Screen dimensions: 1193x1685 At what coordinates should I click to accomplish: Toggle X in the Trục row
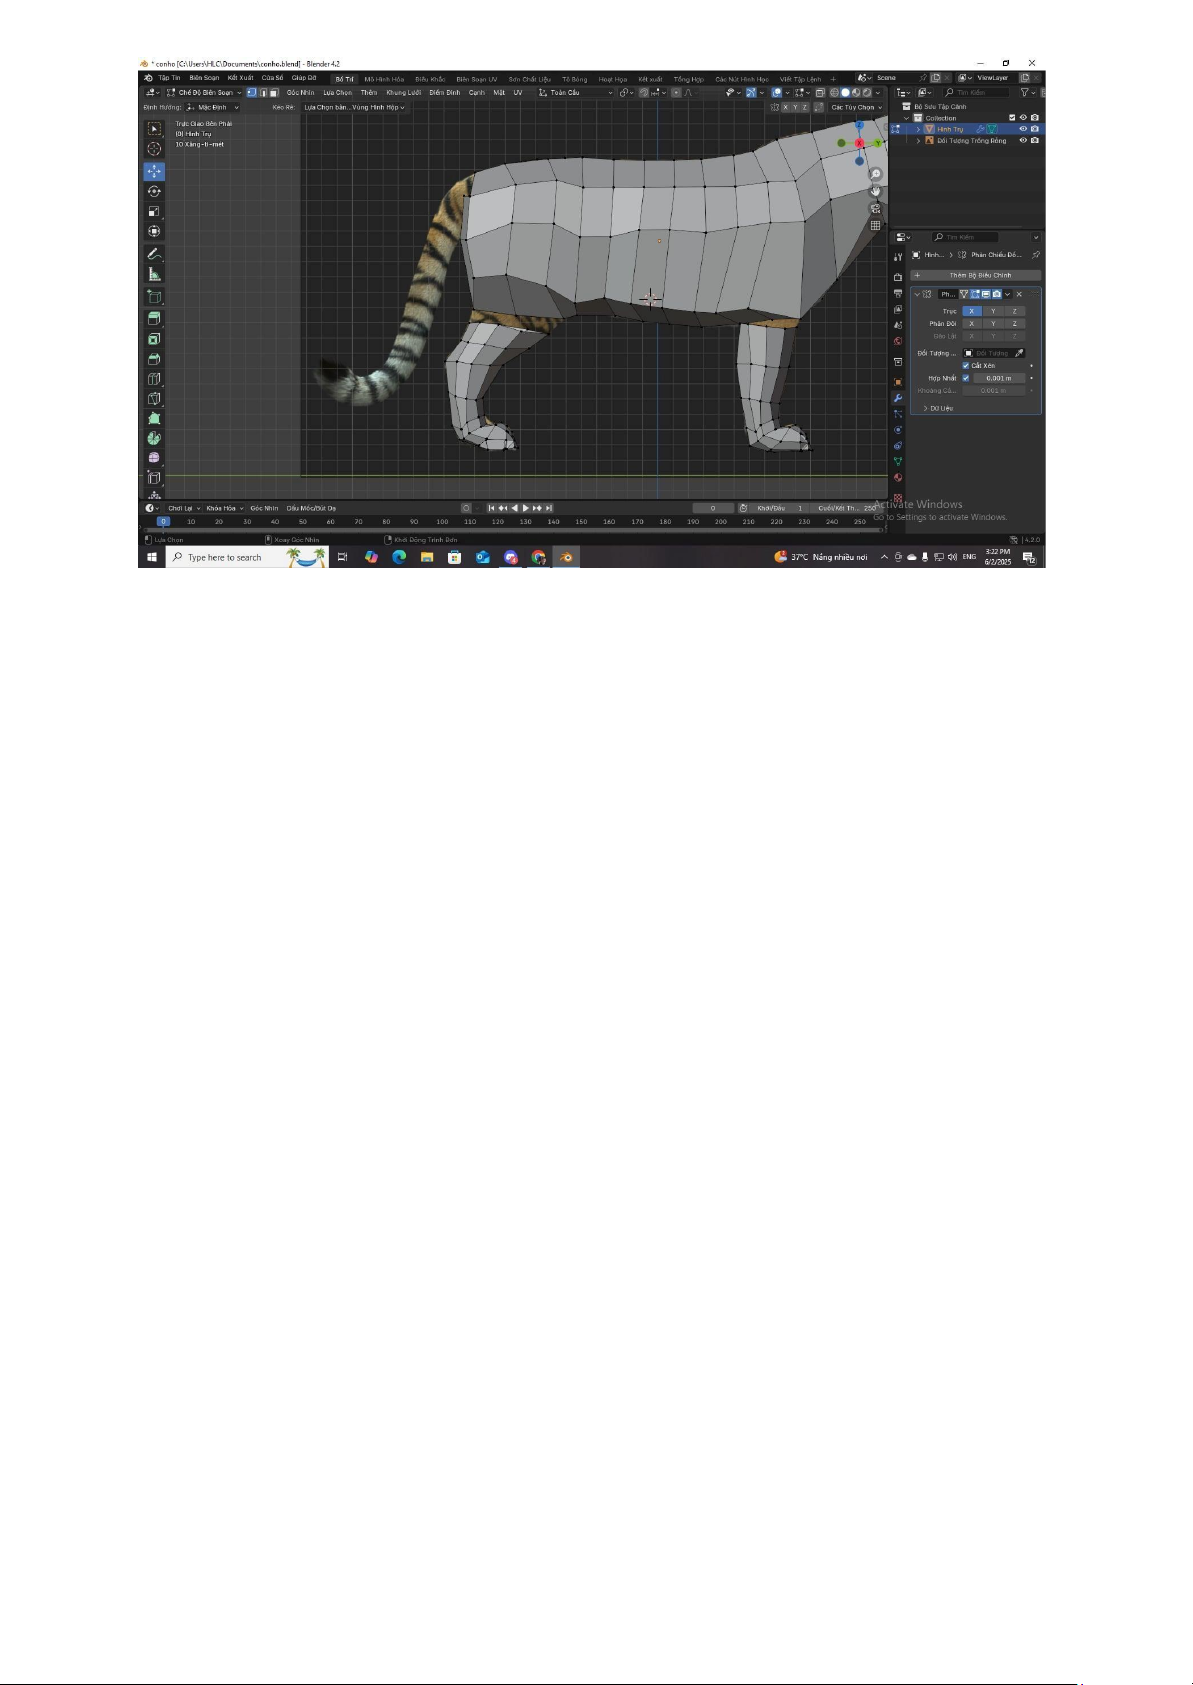(x=971, y=311)
